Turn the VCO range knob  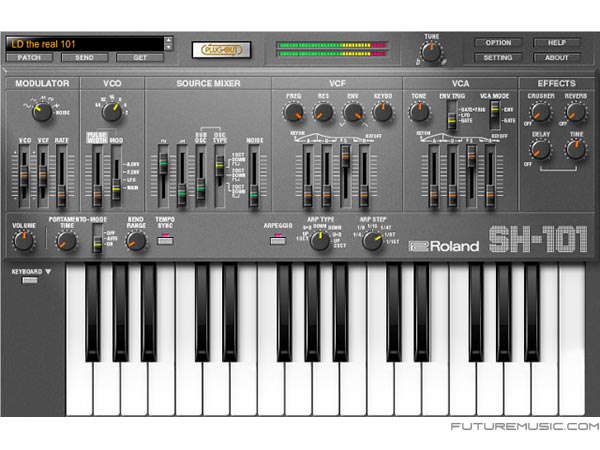click(112, 111)
